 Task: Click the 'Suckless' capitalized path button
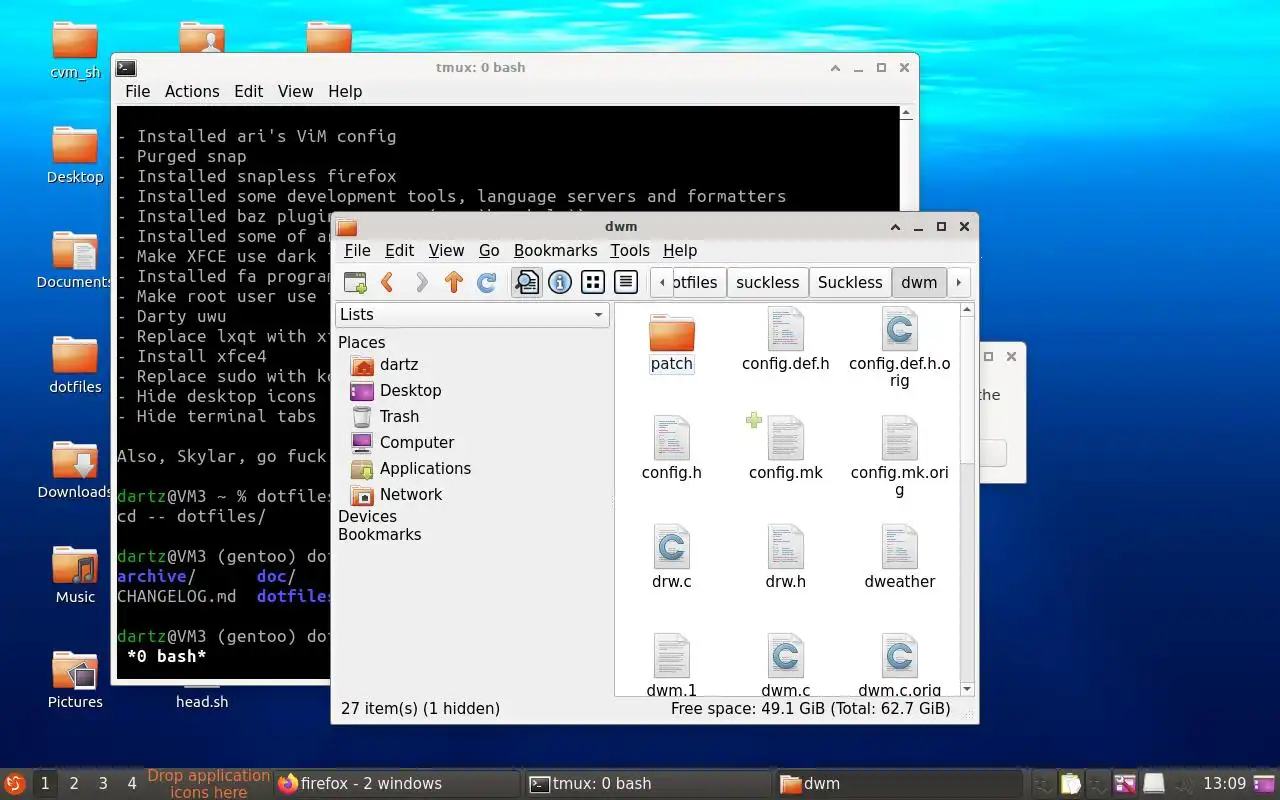pos(850,282)
